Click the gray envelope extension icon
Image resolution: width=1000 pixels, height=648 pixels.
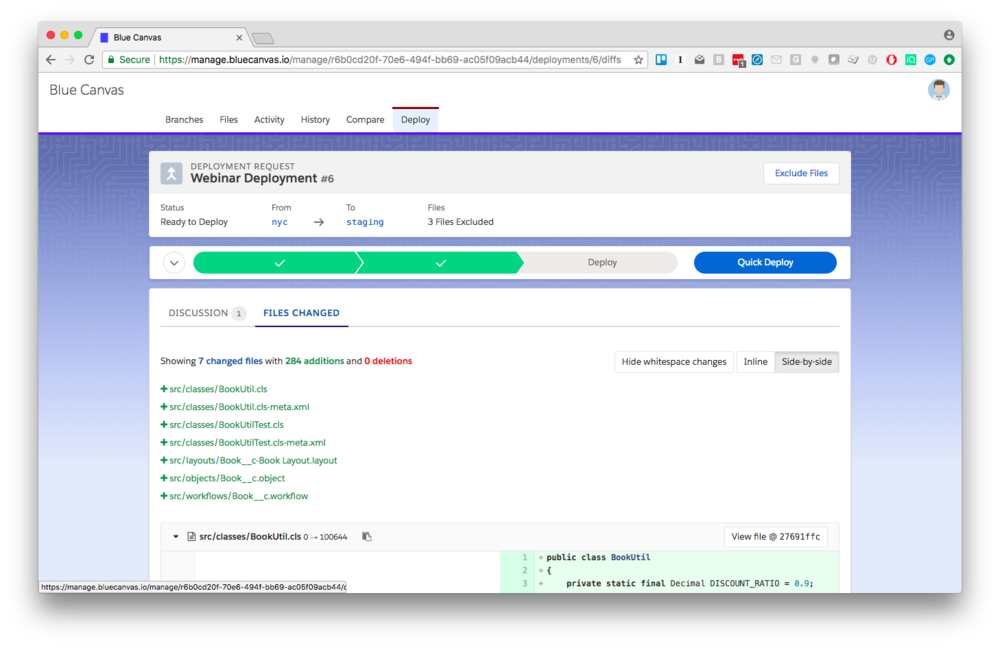(x=776, y=60)
